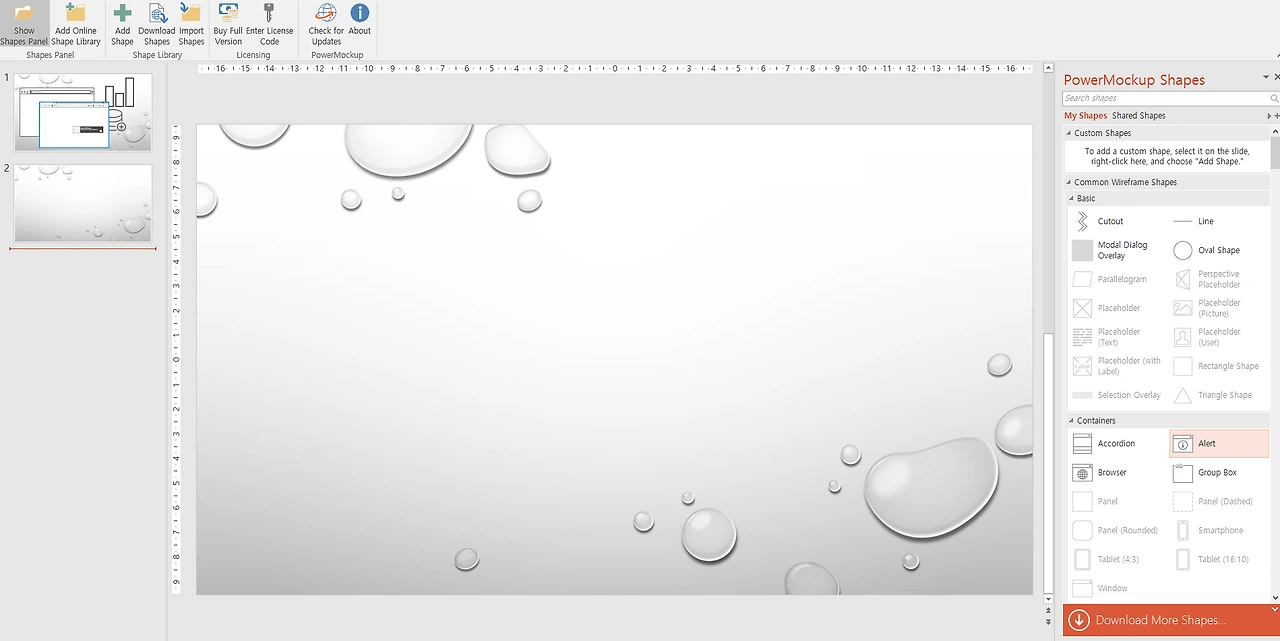Switch to the Shared Shapes tab
The width and height of the screenshot is (1280, 641).
[1139, 116]
